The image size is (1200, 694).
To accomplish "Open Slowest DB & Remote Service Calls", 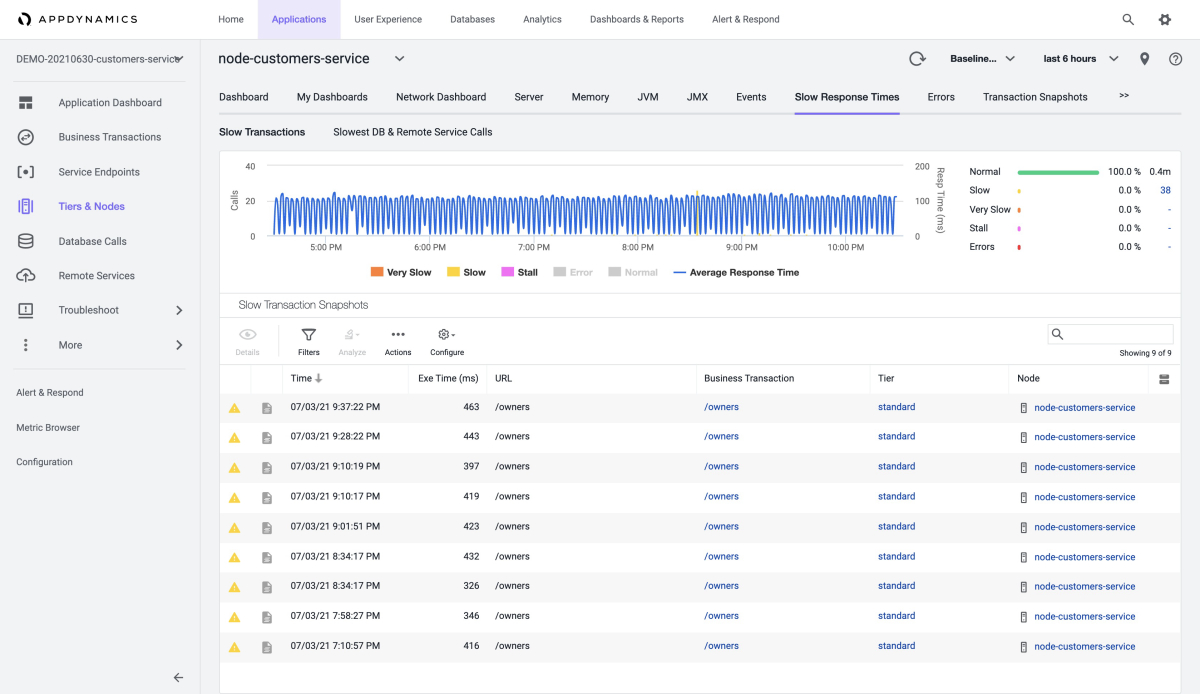I will [412, 132].
